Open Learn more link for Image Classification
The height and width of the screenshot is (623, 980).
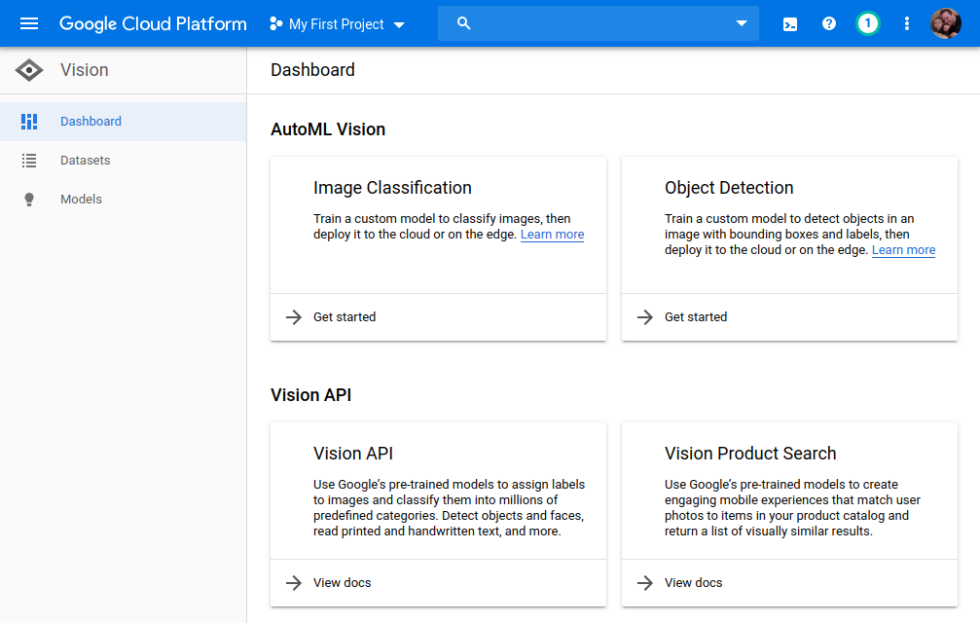[552, 235]
